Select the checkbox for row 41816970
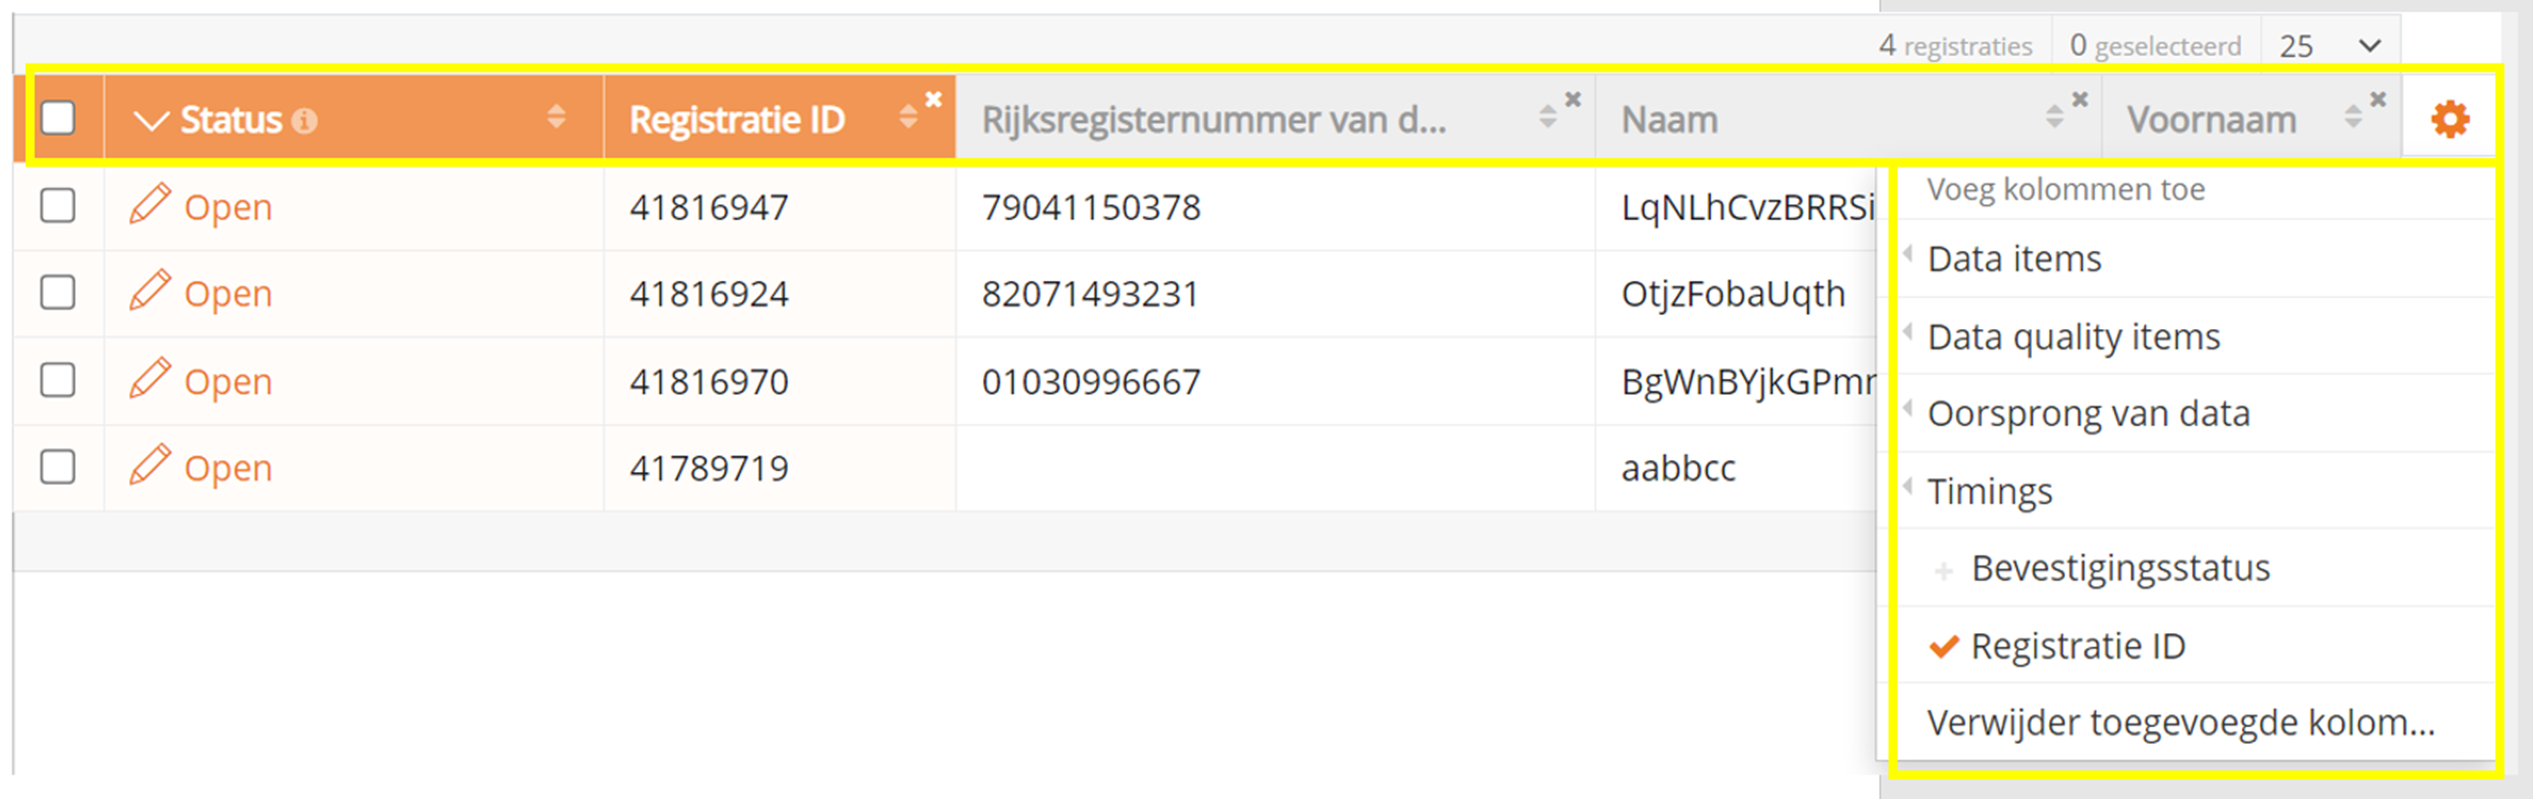This screenshot has width=2533, height=799. (58, 380)
